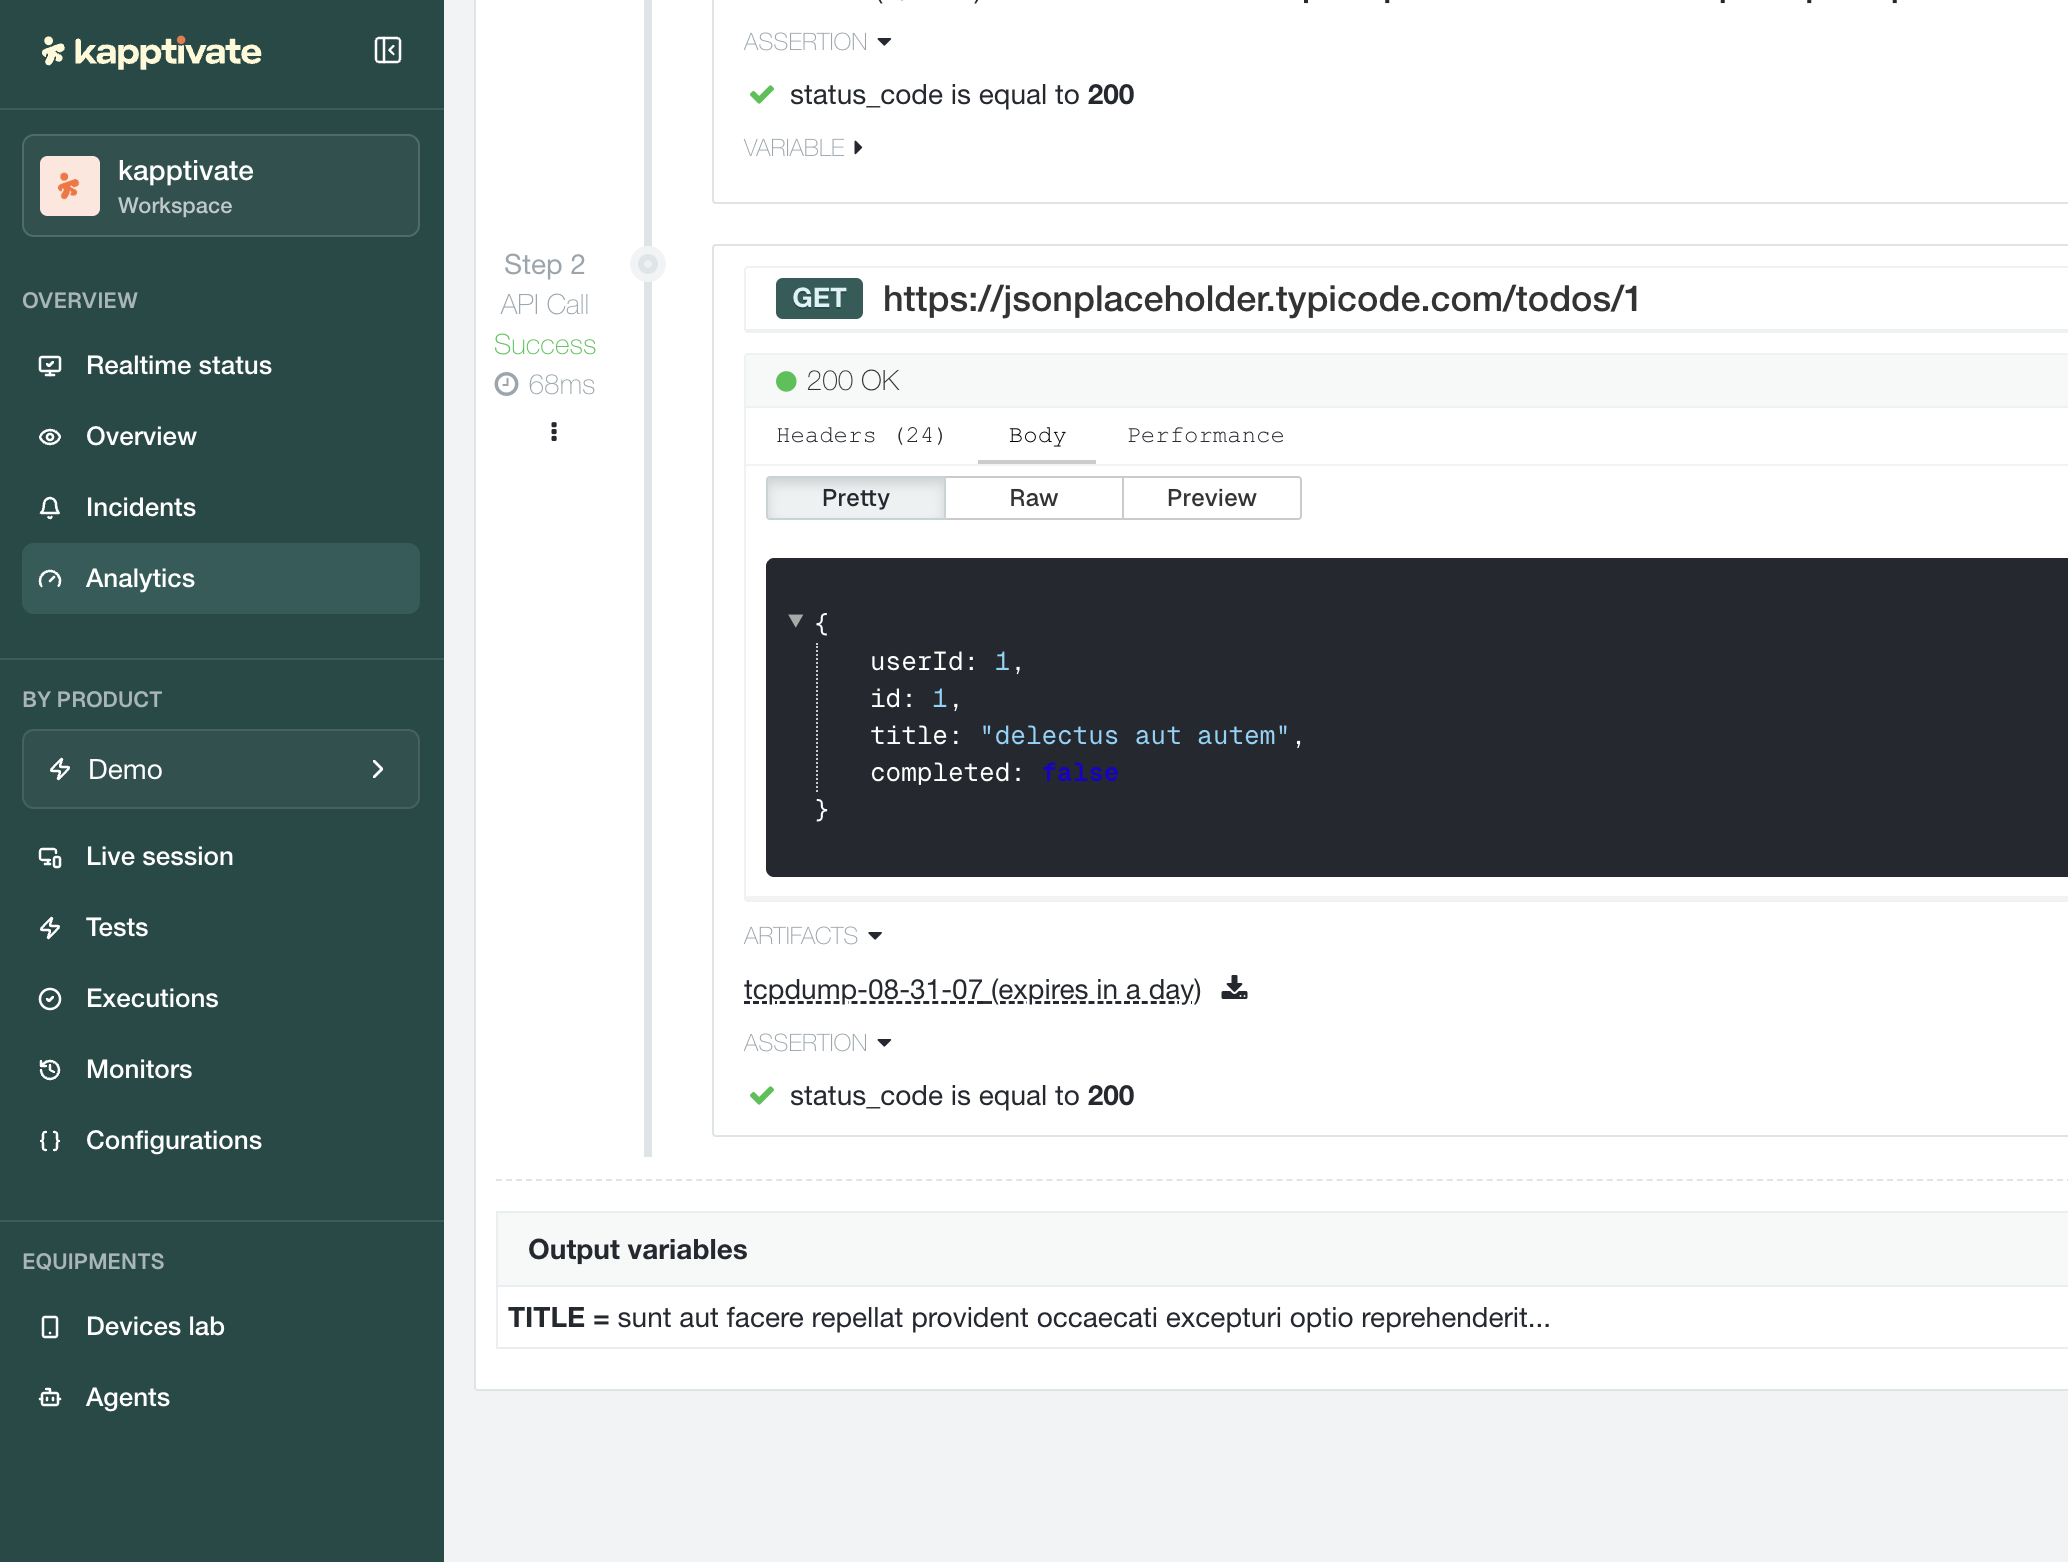2068x1562 pixels.
Task: Click the Executions checkmark circle icon
Action: [50, 999]
